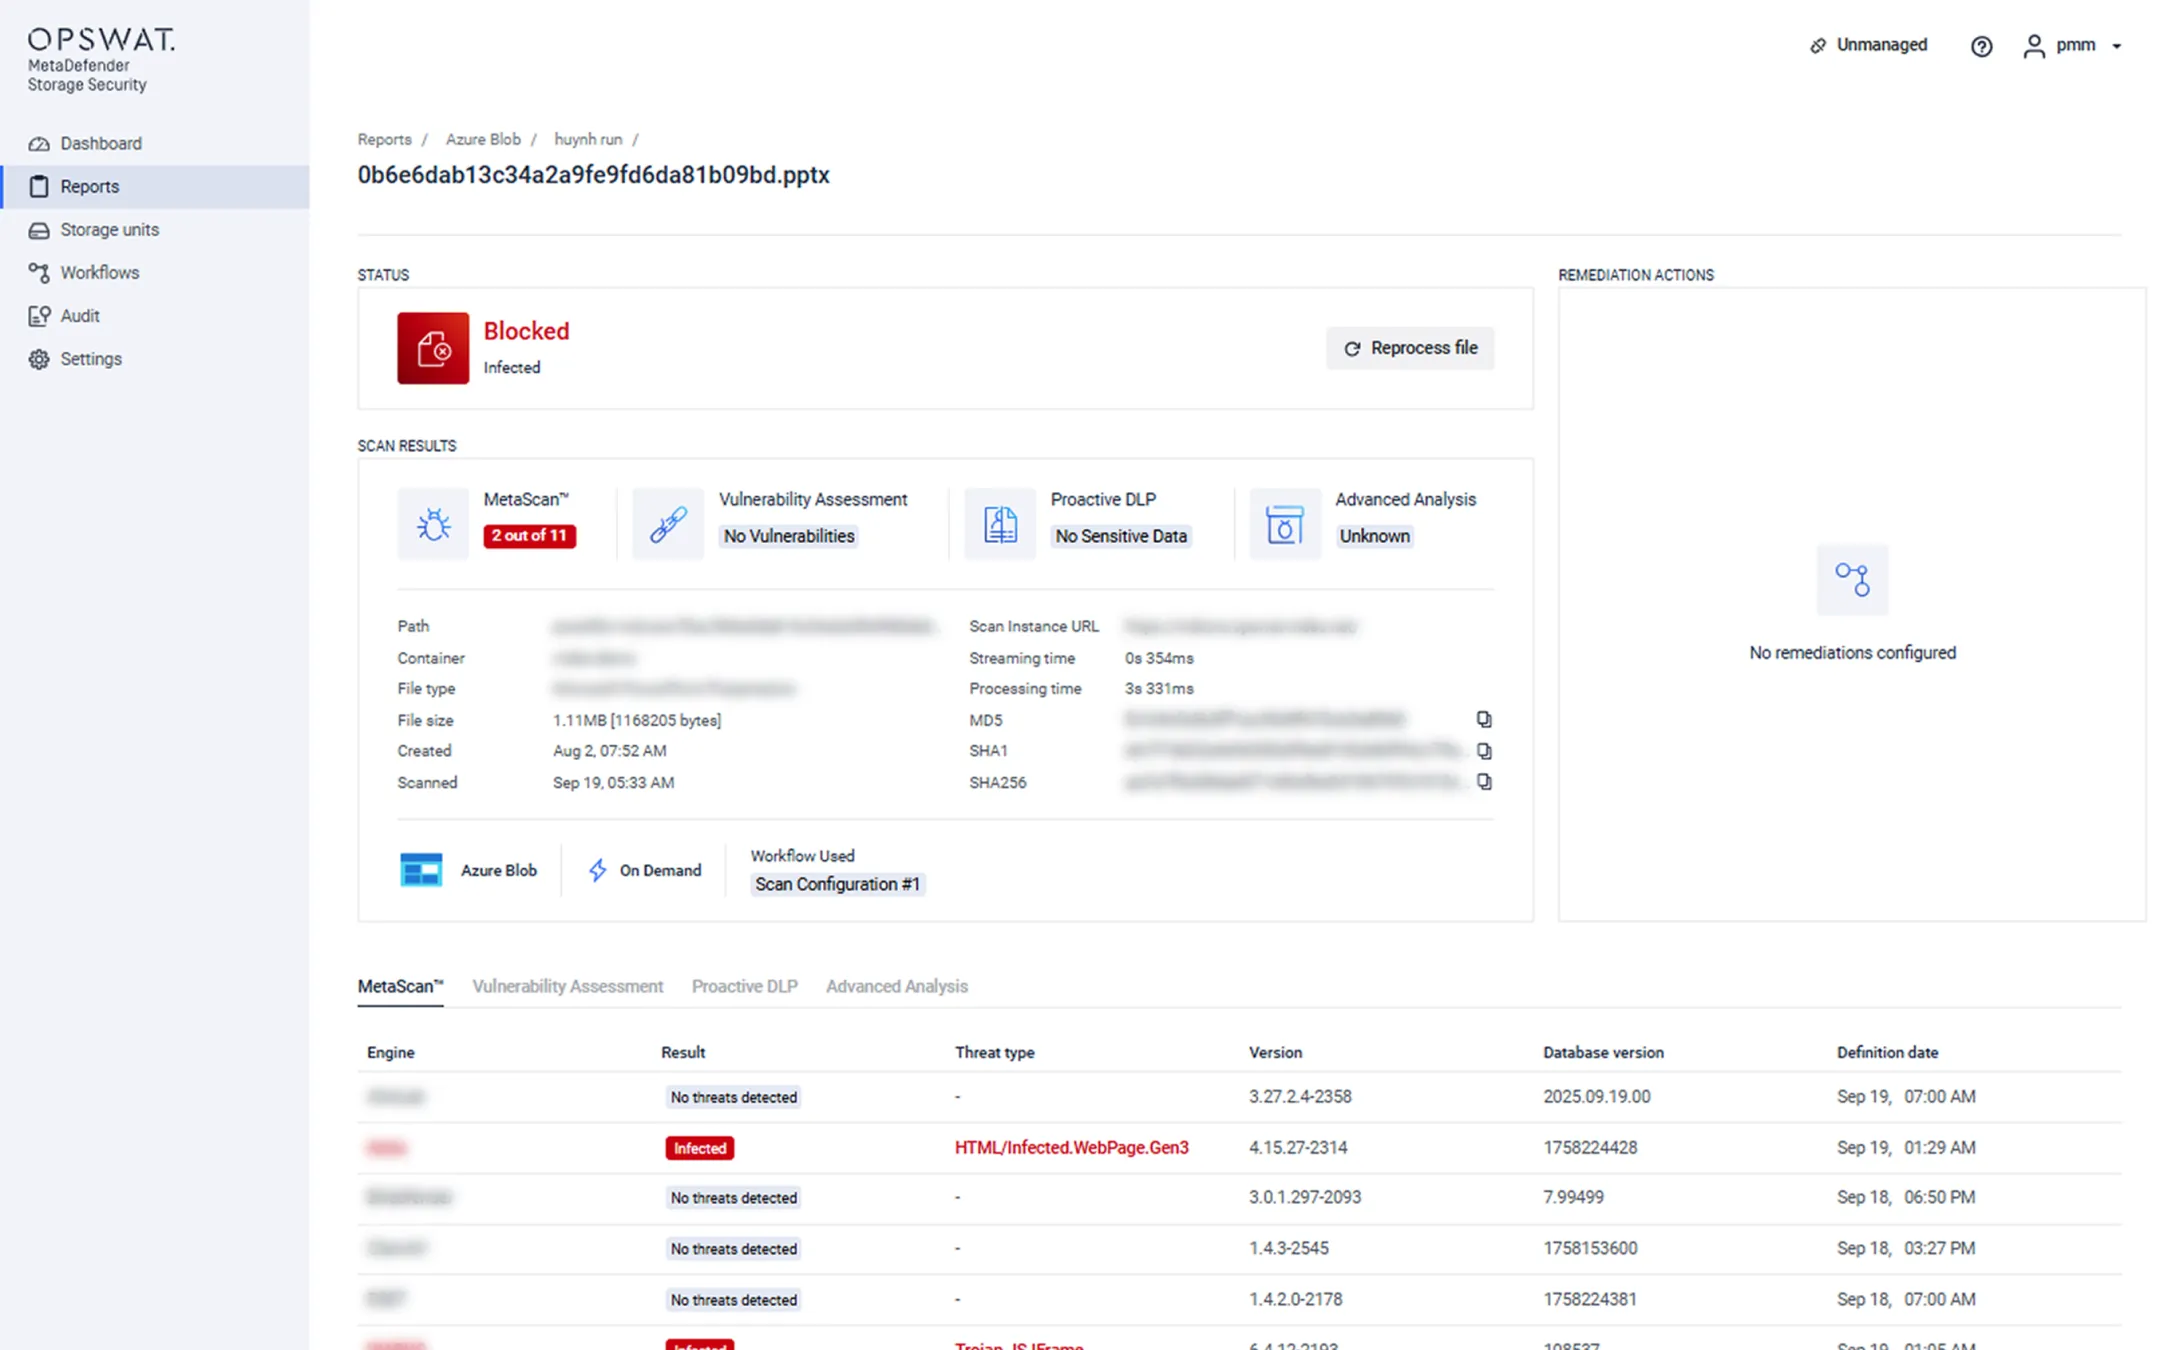Copy the SHA1 hash value
Screen dimensions: 2160x1350
tap(1484, 750)
